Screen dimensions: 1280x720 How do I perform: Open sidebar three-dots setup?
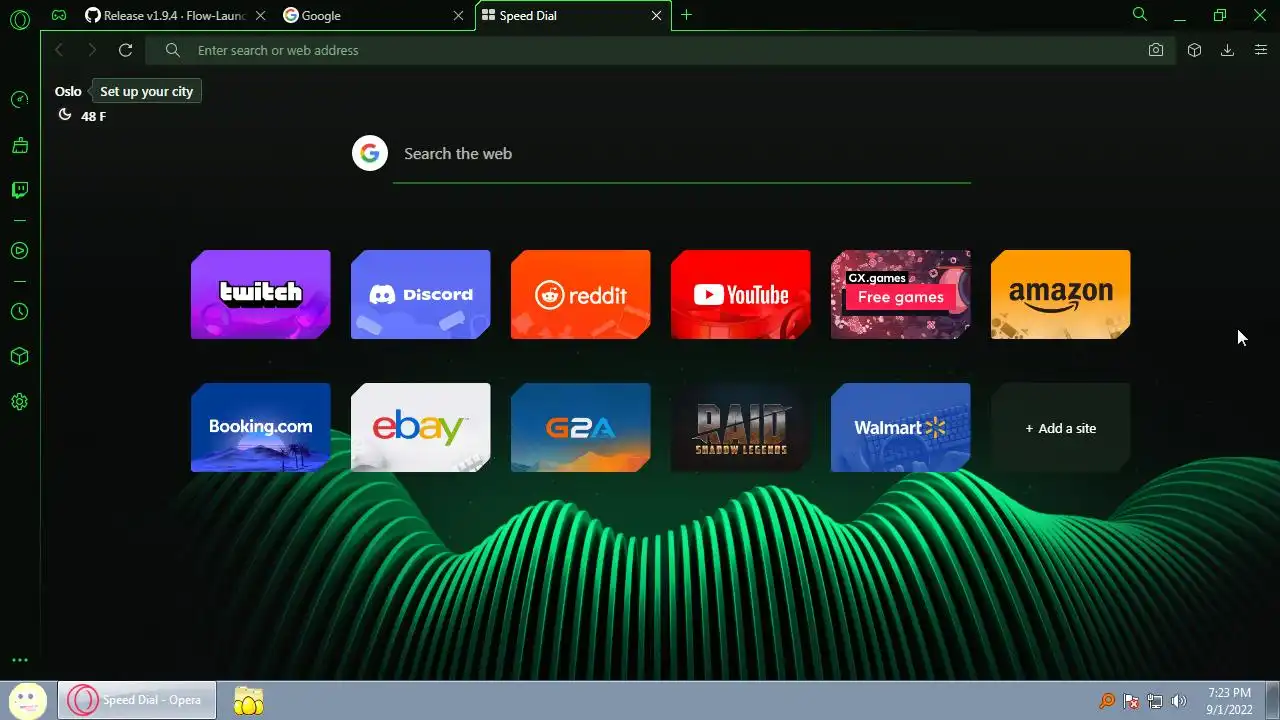point(19,660)
